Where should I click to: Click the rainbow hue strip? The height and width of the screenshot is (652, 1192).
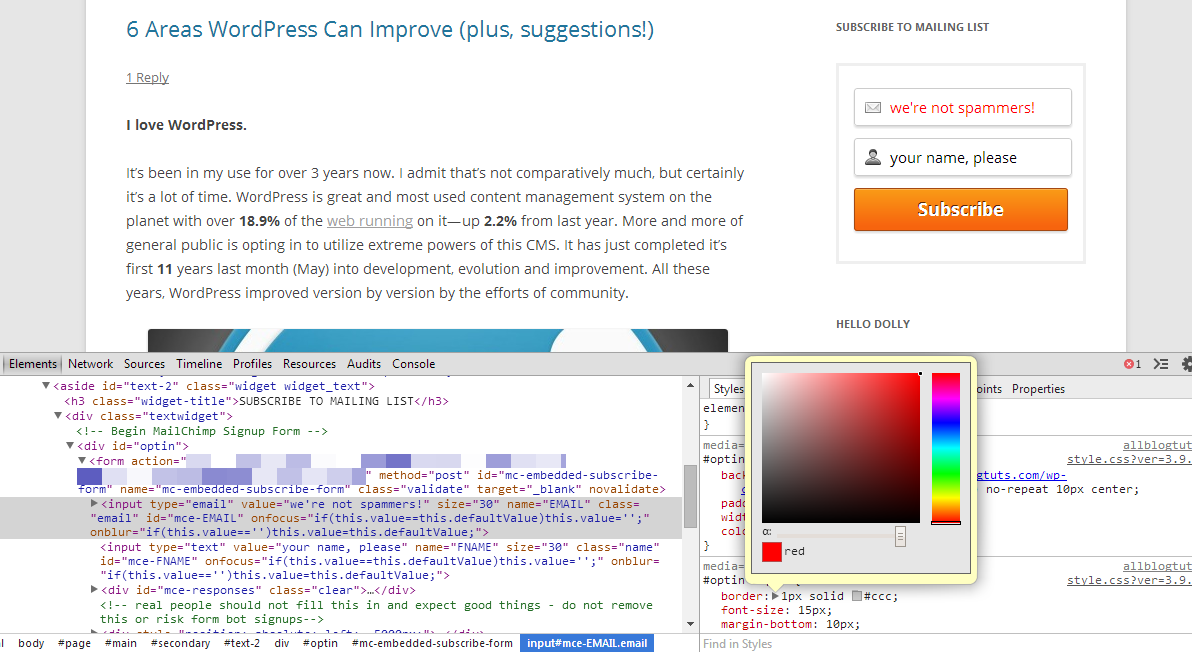945,447
